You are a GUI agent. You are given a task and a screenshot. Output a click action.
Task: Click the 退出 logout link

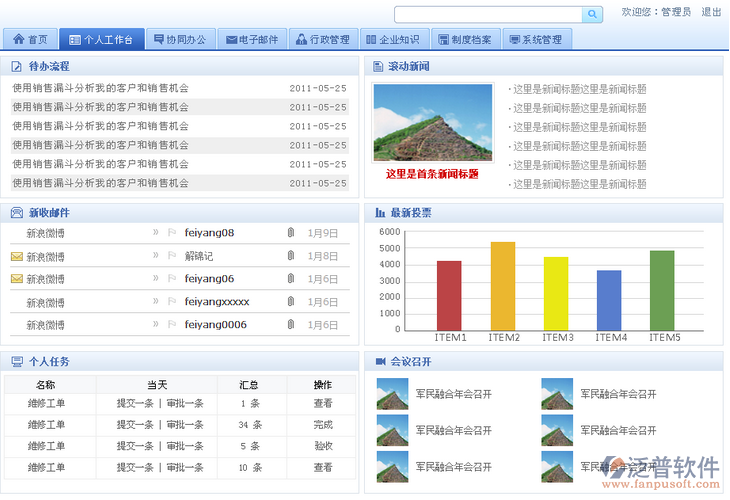click(711, 12)
